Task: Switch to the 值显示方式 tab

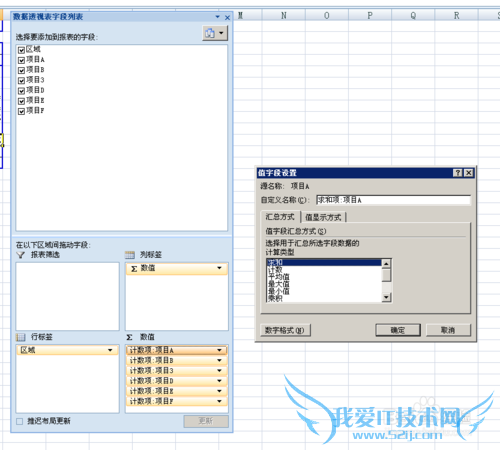Action: [x=323, y=217]
